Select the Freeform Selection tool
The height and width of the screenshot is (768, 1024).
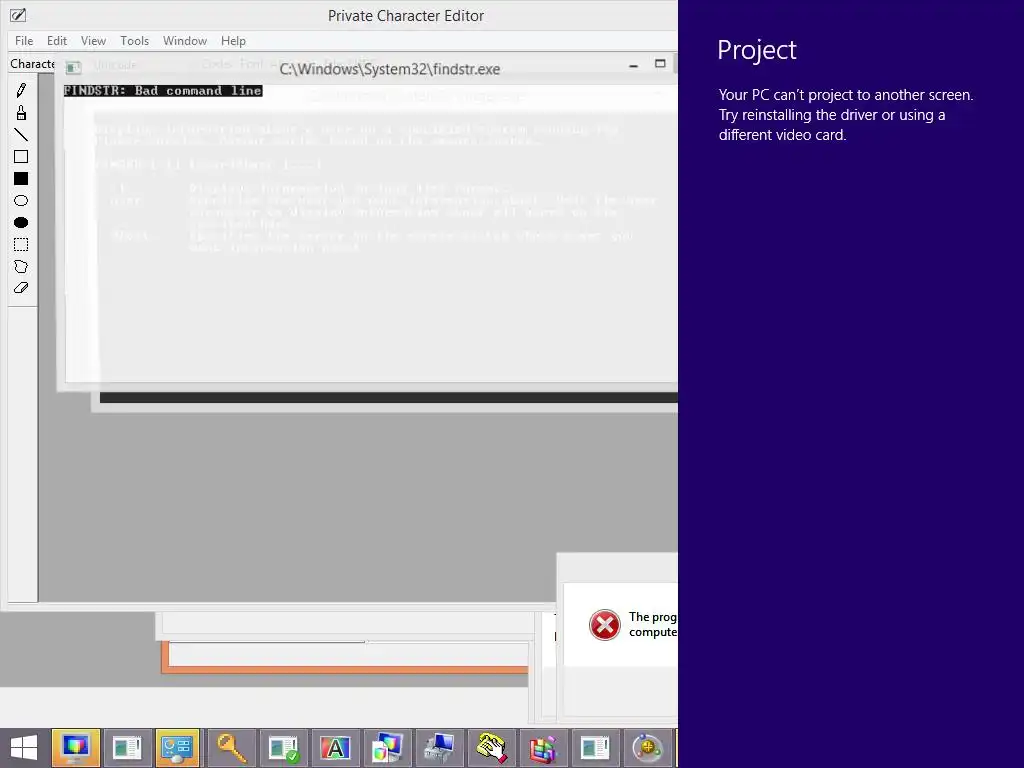coord(21,266)
